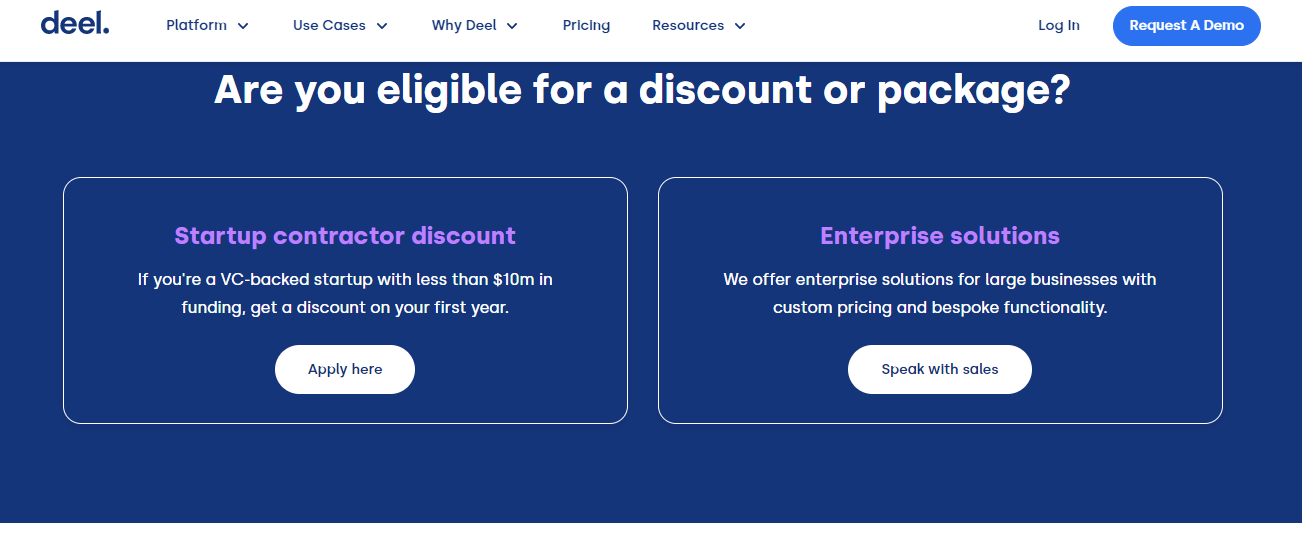
Task: Open the Resources chevron arrow
Action: [740, 26]
